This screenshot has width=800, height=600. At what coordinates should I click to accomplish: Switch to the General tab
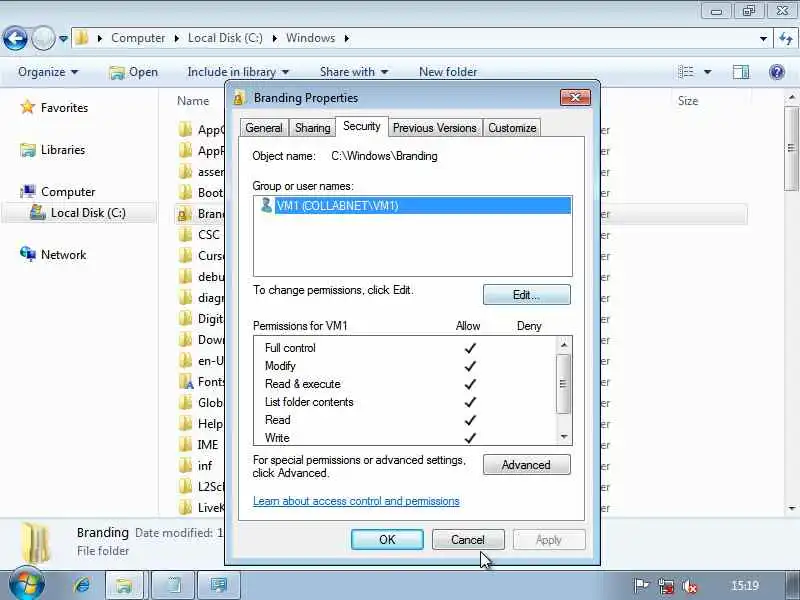tap(264, 128)
